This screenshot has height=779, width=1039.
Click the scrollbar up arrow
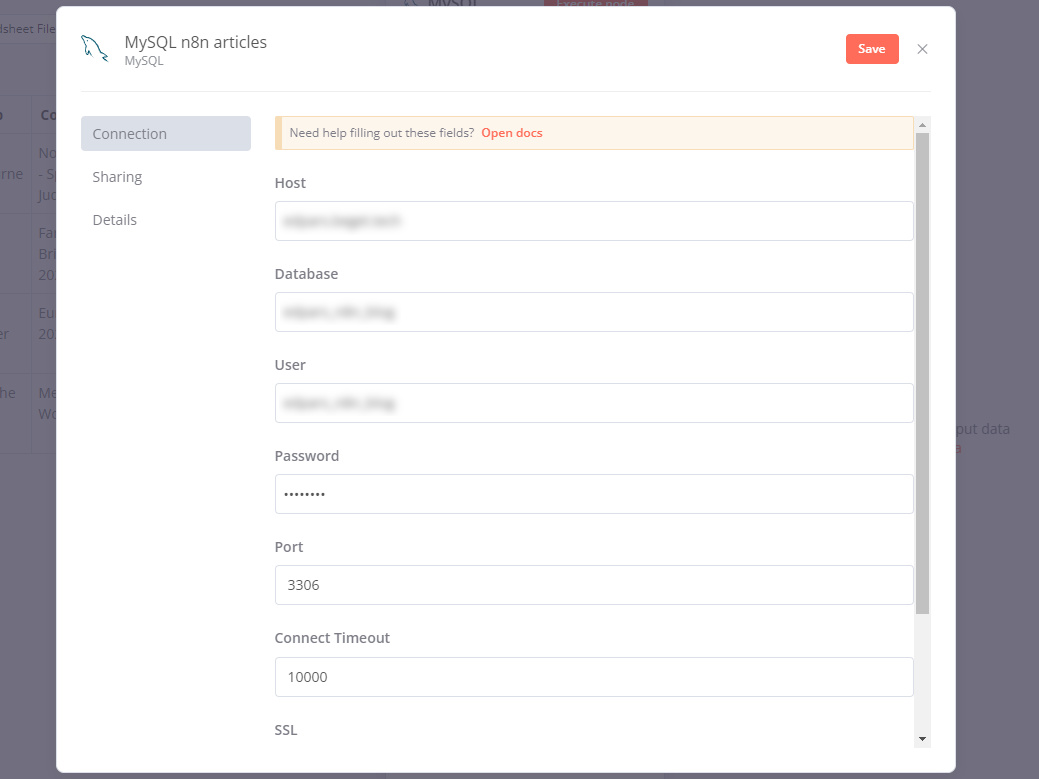point(921,123)
